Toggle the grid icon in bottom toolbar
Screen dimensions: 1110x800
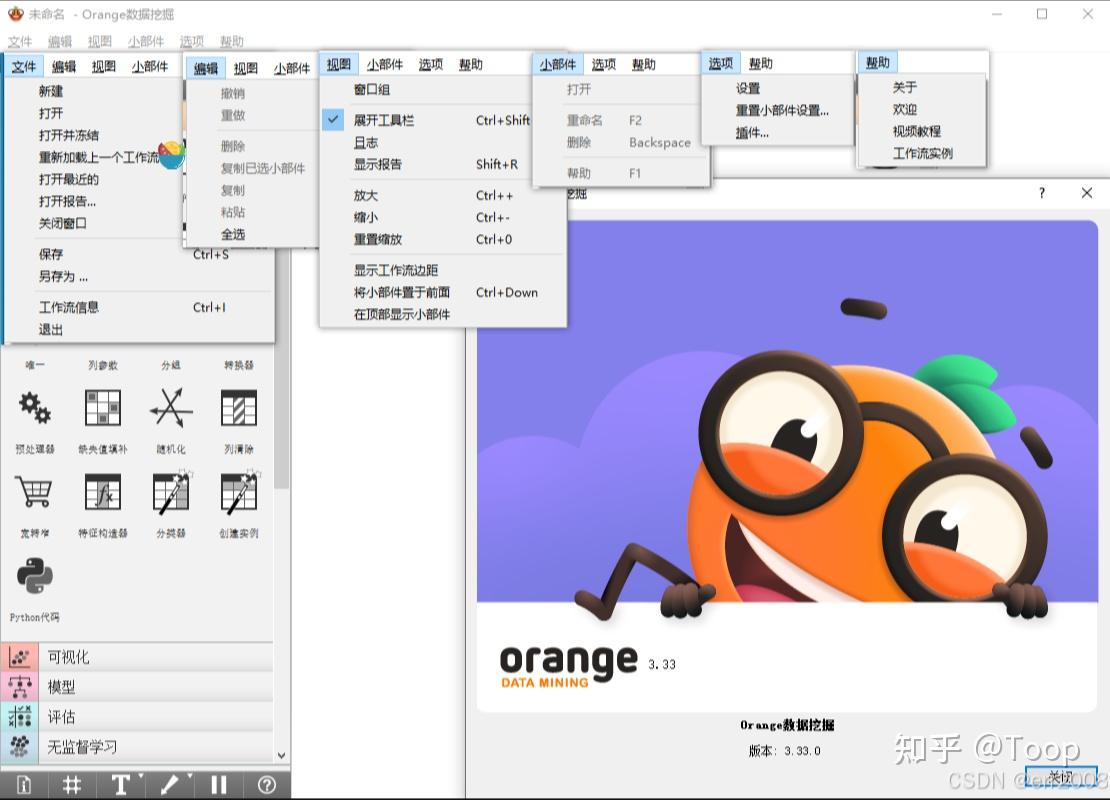[x=72, y=785]
